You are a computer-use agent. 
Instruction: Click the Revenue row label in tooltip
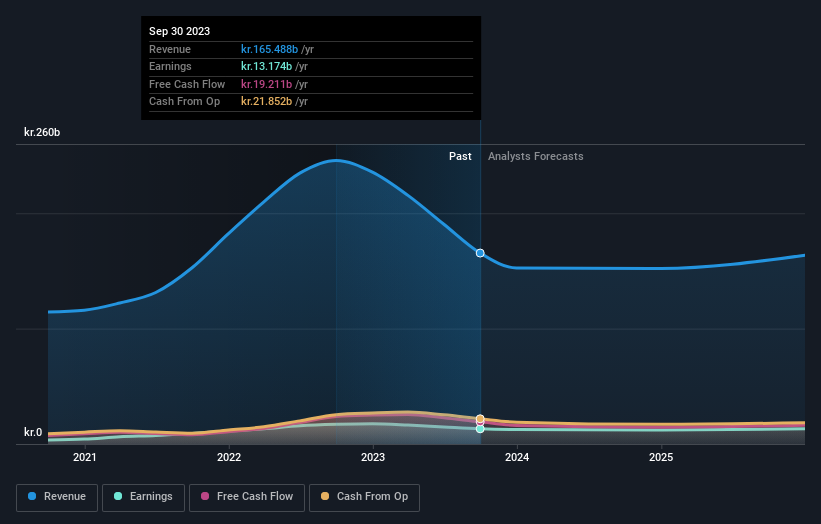pos(170,49)
